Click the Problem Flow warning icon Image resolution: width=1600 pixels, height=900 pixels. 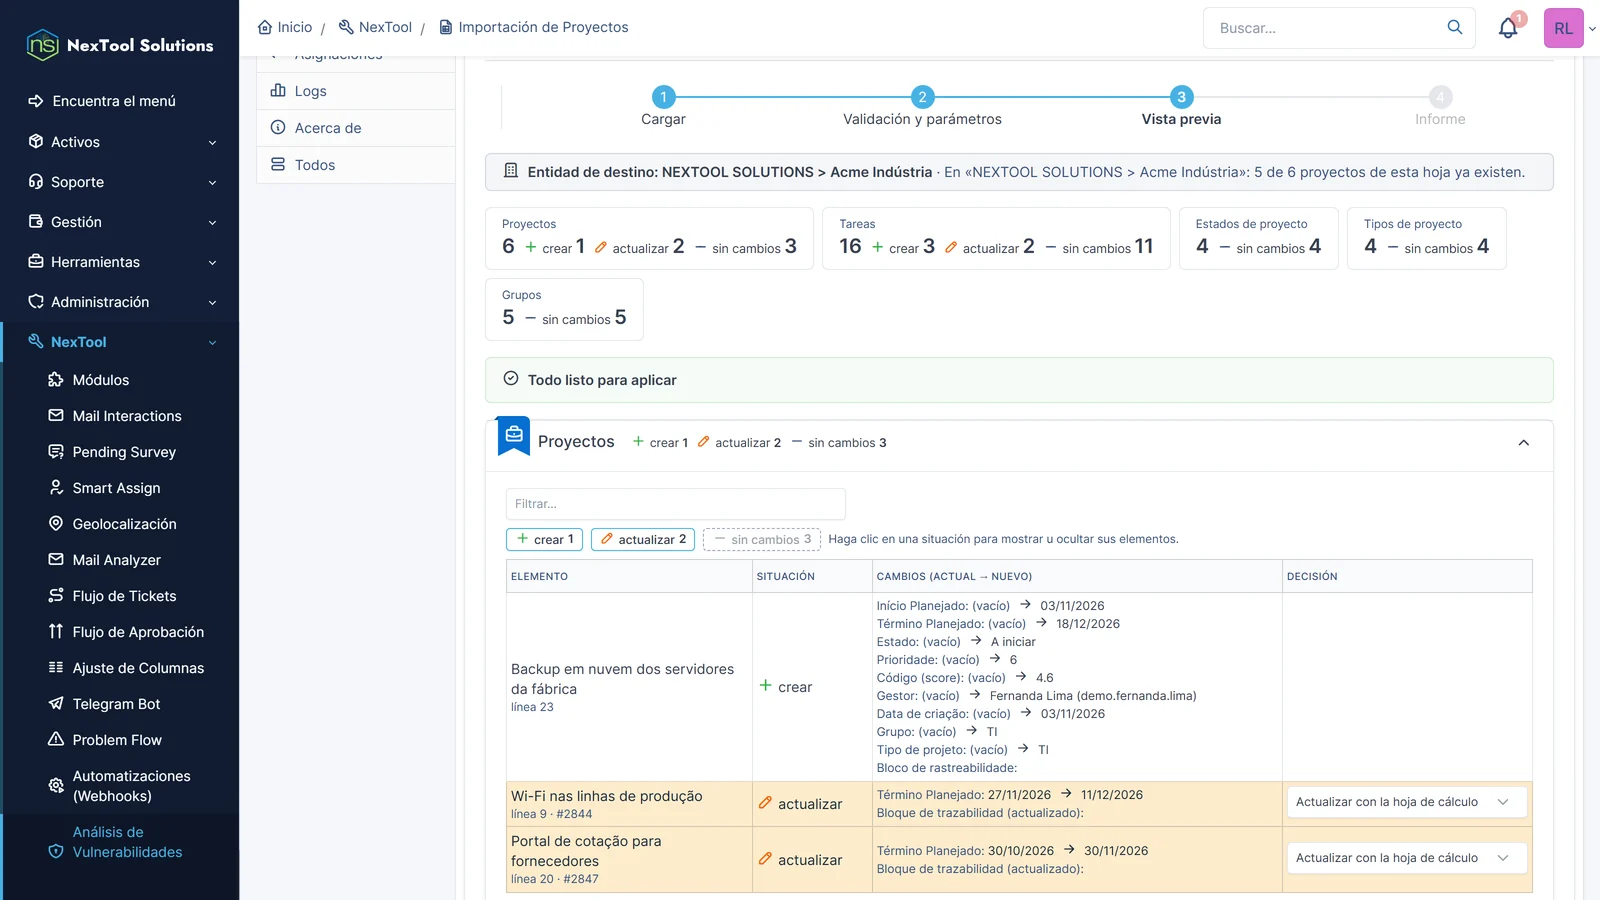56,740
